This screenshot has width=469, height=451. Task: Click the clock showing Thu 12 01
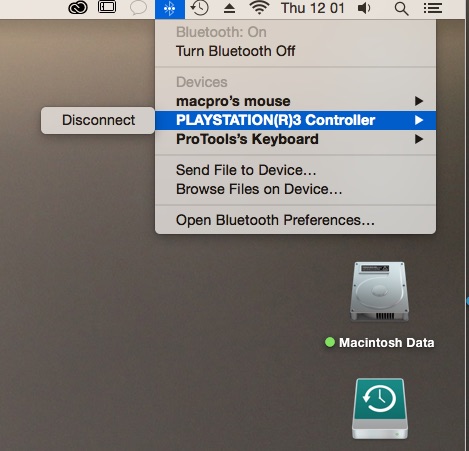pos(312,8)
